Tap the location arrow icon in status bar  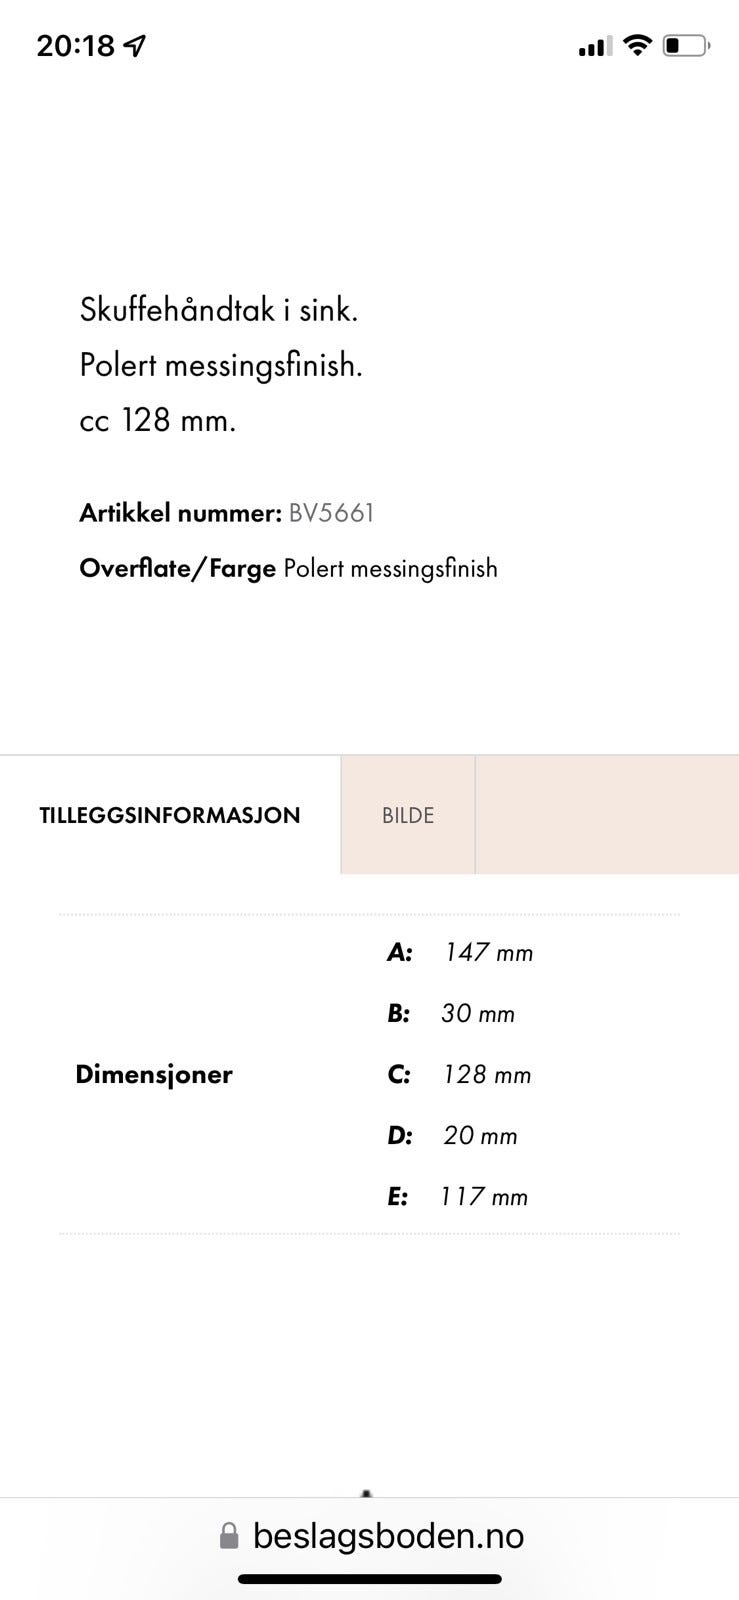click(x=135, y=46)
